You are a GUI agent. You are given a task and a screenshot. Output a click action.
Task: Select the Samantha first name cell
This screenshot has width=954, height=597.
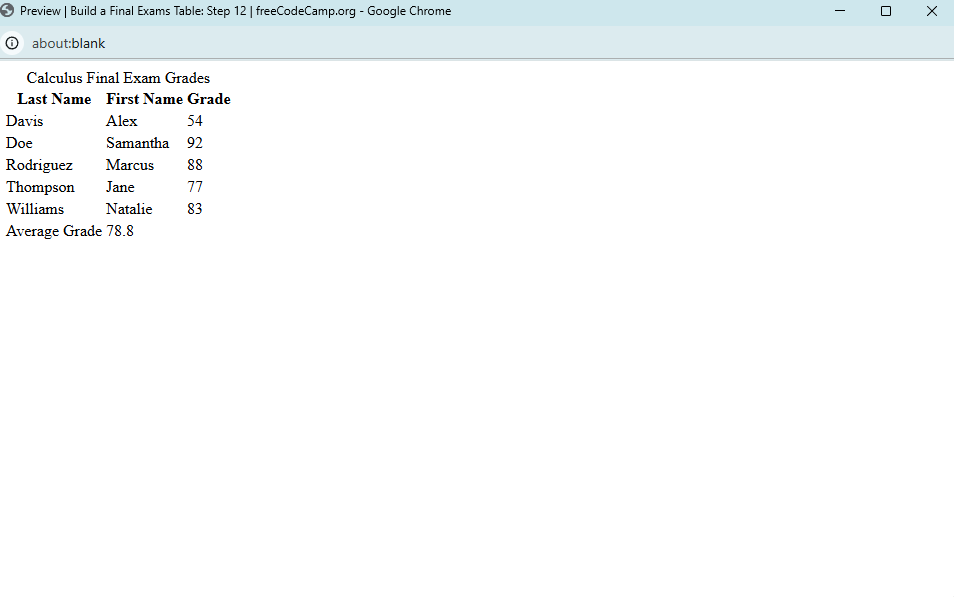(137, 143)
